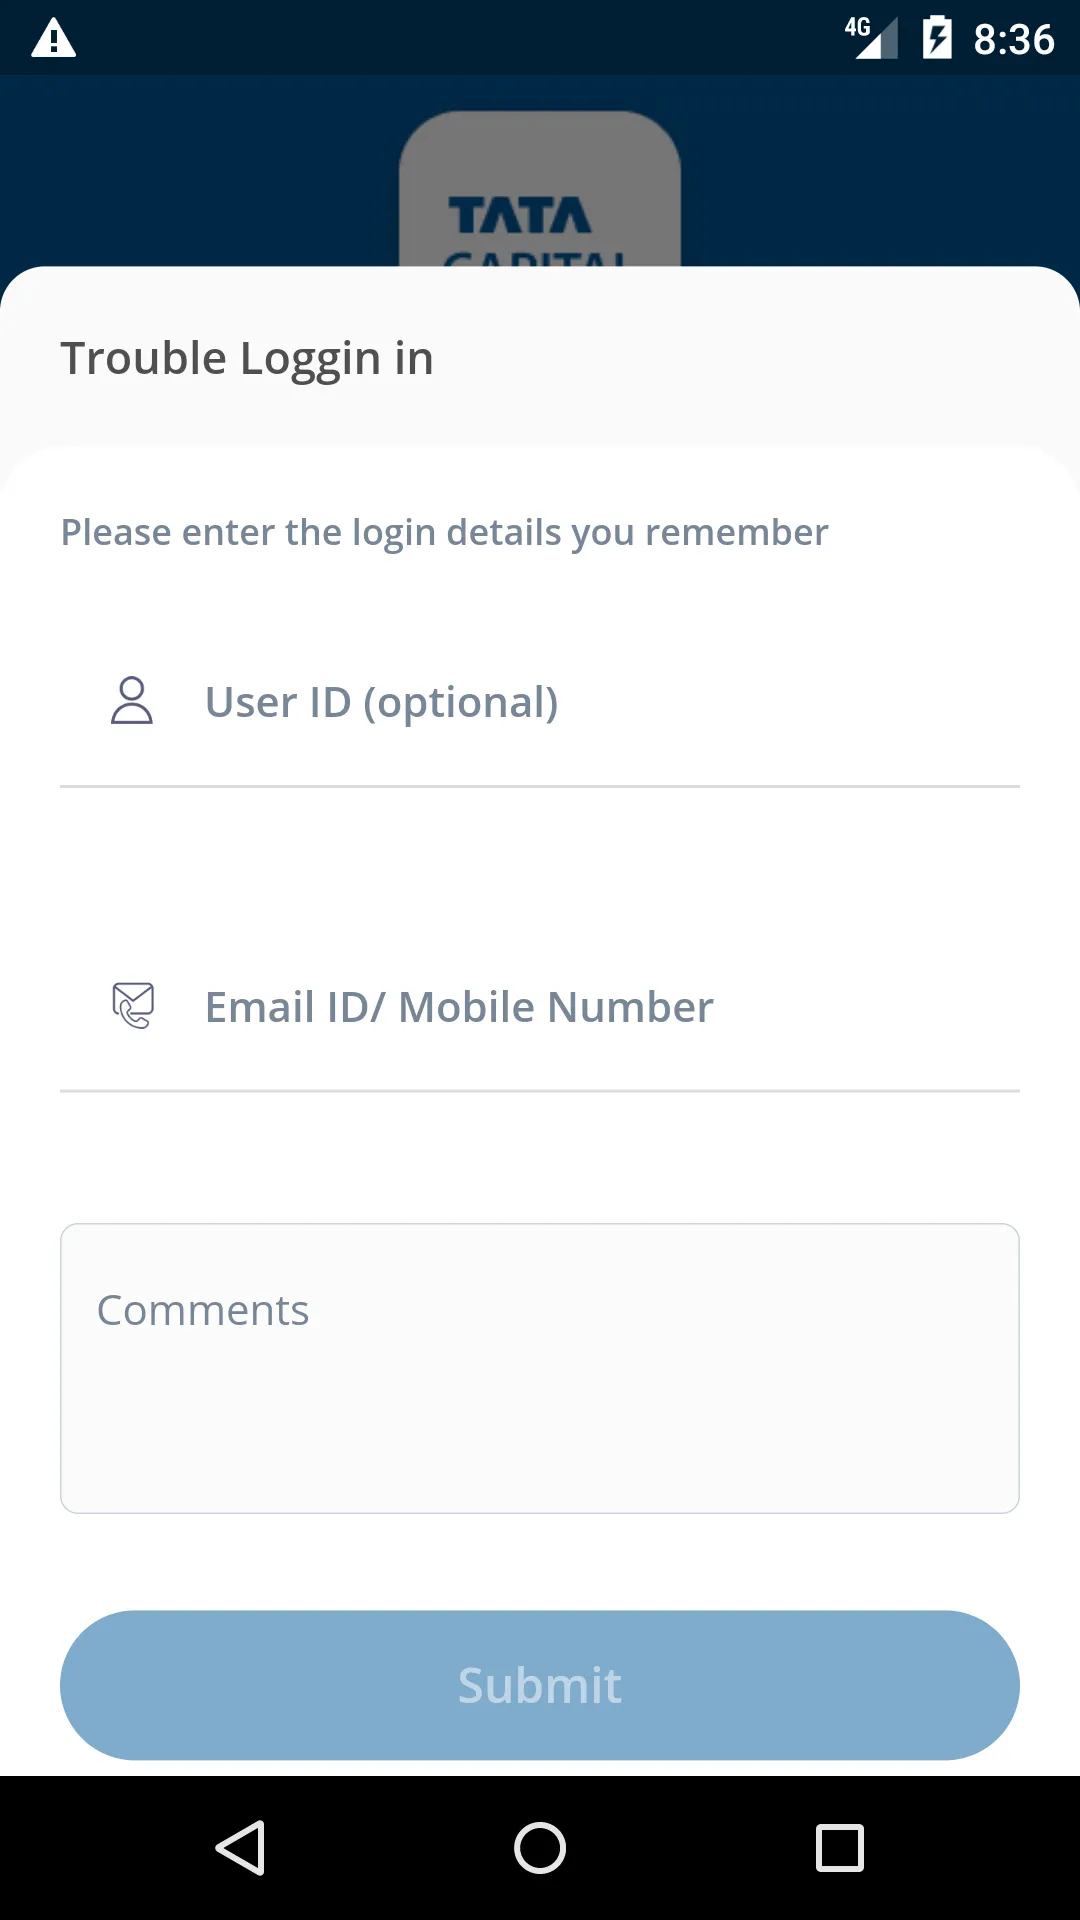
Task: Tap the 4G network label
Action: 857,27
